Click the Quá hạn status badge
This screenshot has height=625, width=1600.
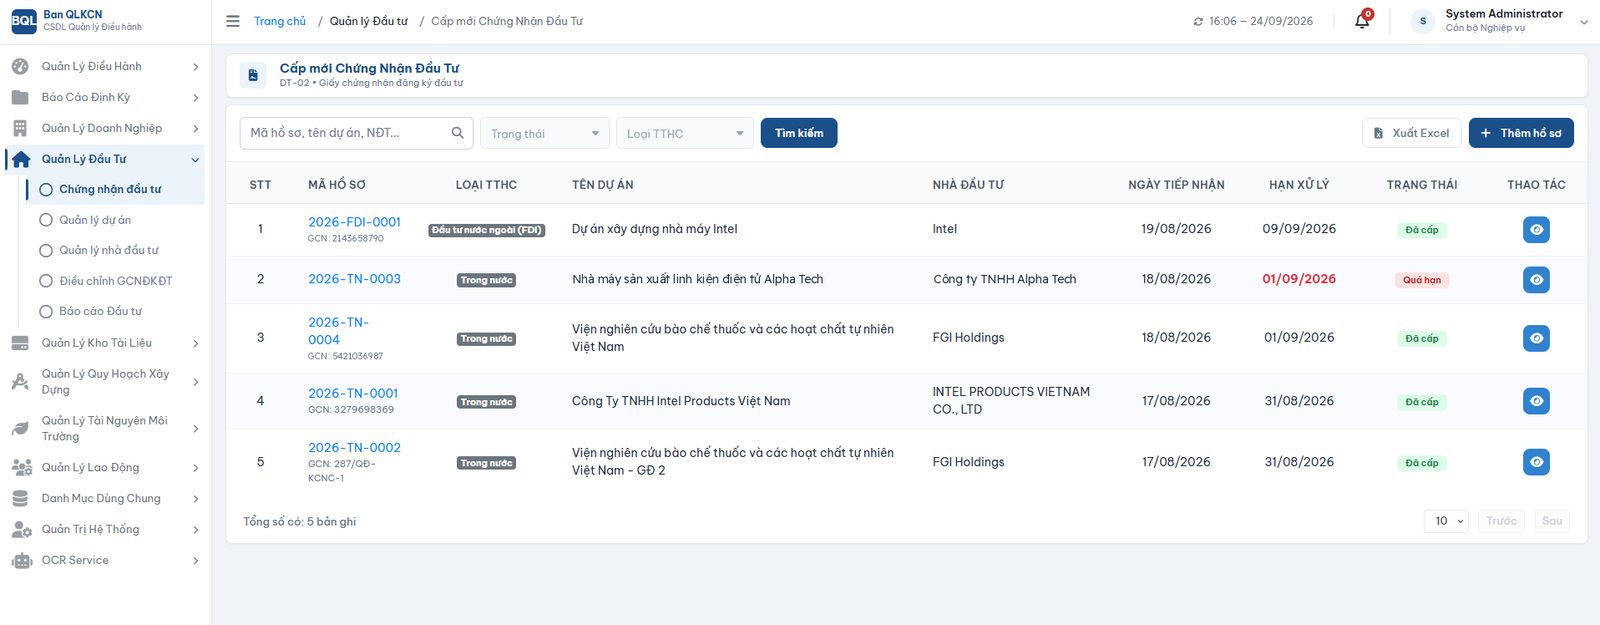[x=1422, y=280]
